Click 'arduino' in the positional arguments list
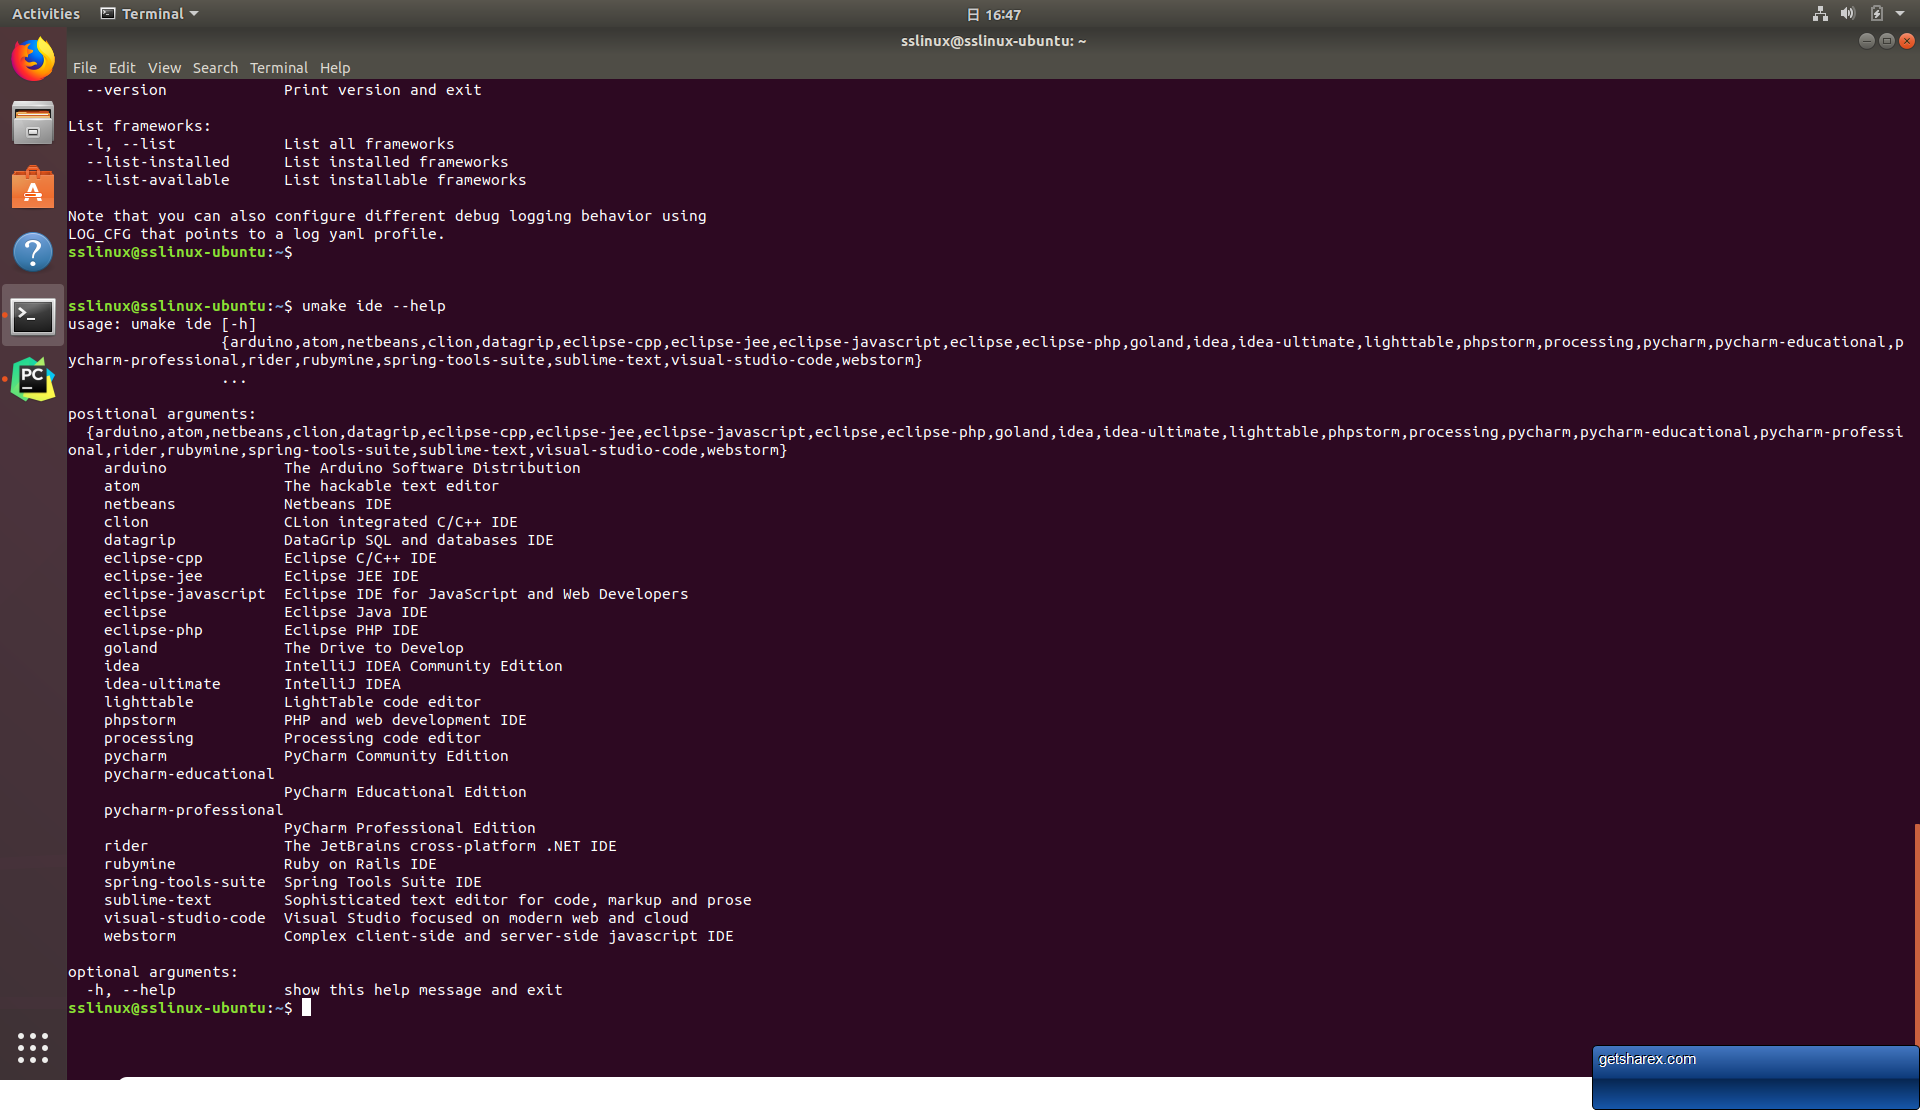 [135, 468]
